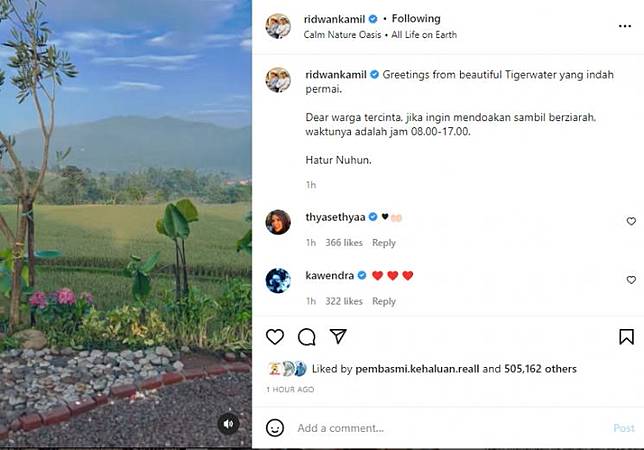Open emoji picker in comment box

275,428
